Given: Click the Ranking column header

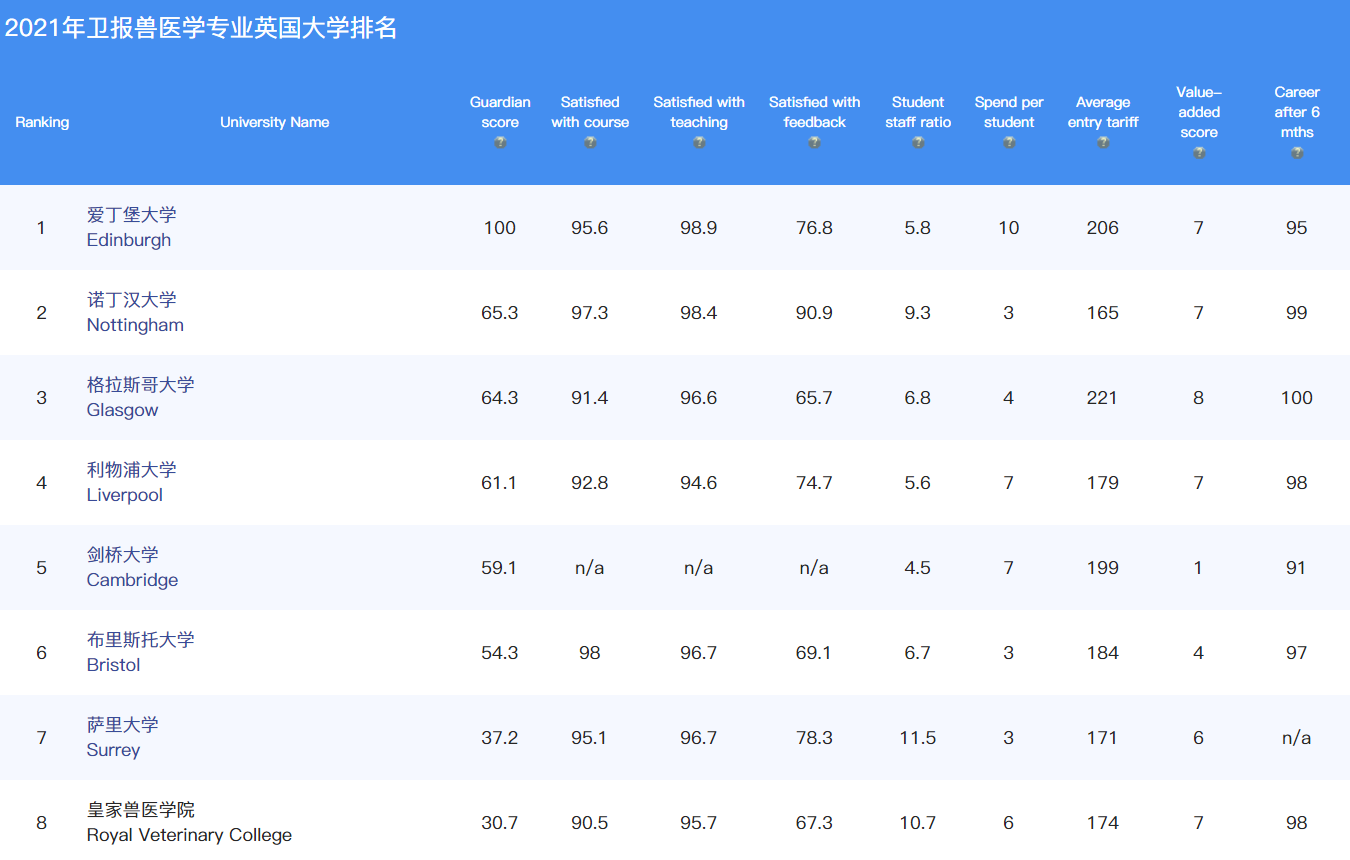Looking at the screenshot, I should (x=42, y=122).
